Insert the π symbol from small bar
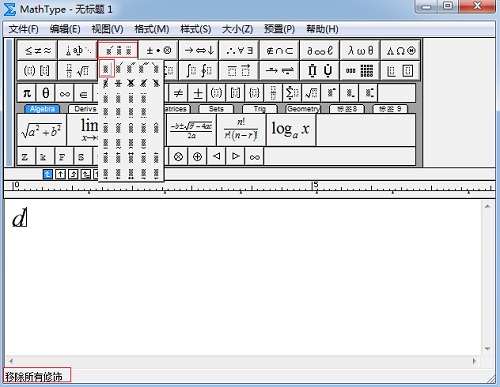This screenshot has width=500, height=387. pos(27,93)
